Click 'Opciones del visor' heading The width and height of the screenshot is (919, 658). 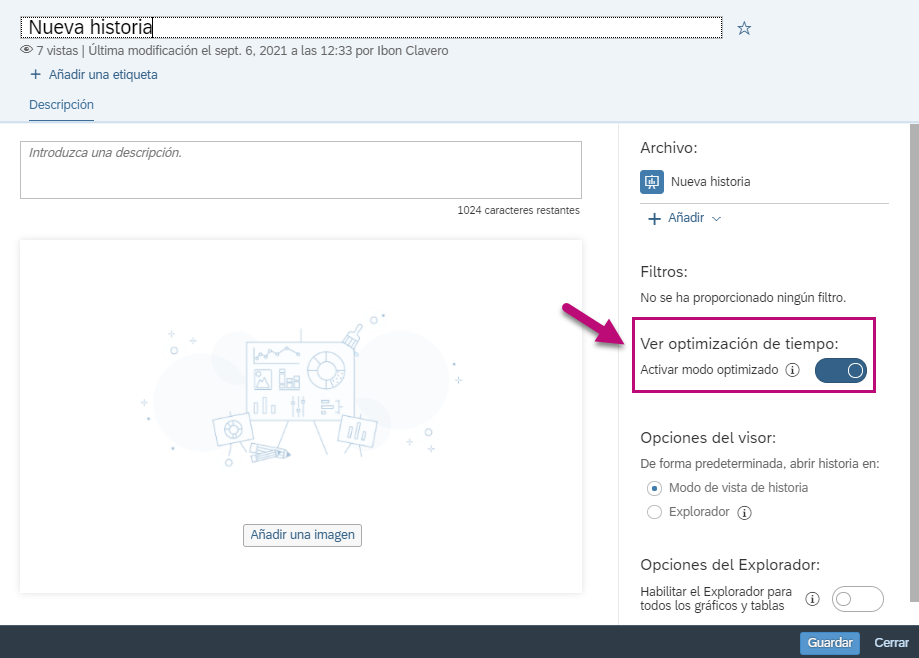coord(708,438)
